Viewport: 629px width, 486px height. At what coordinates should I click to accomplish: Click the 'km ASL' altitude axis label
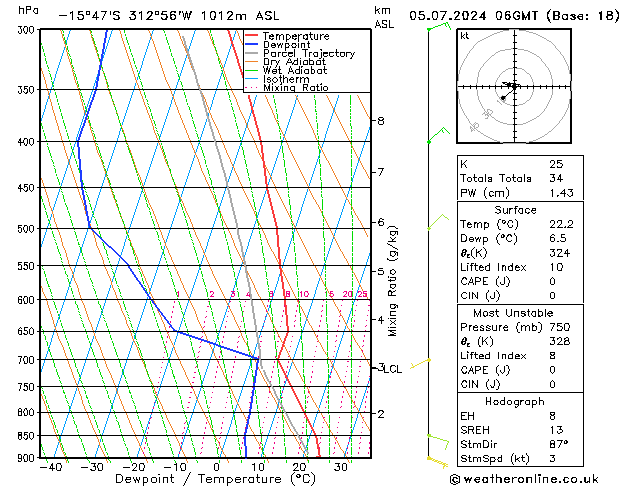click(x=384, y=17)
